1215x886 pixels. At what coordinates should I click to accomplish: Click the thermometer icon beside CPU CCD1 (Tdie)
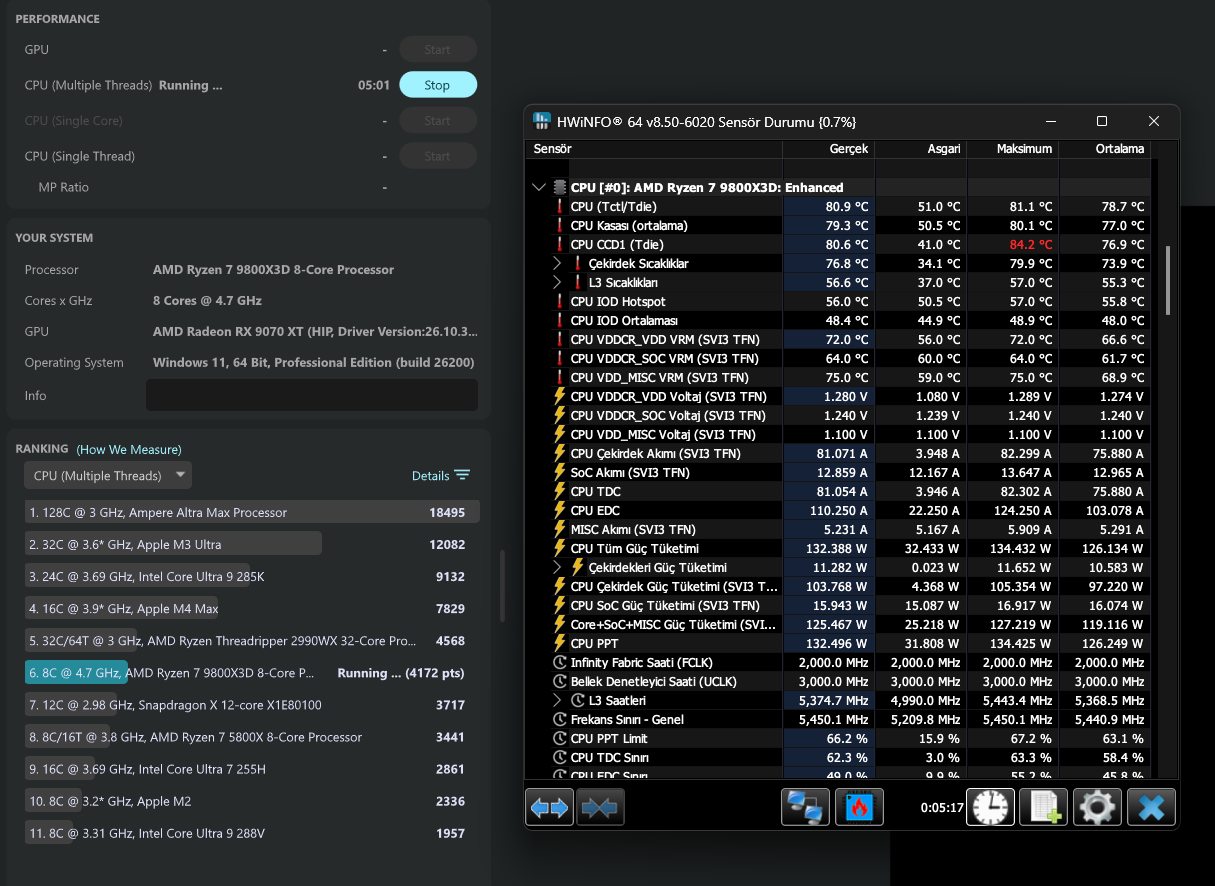[560, 245]
